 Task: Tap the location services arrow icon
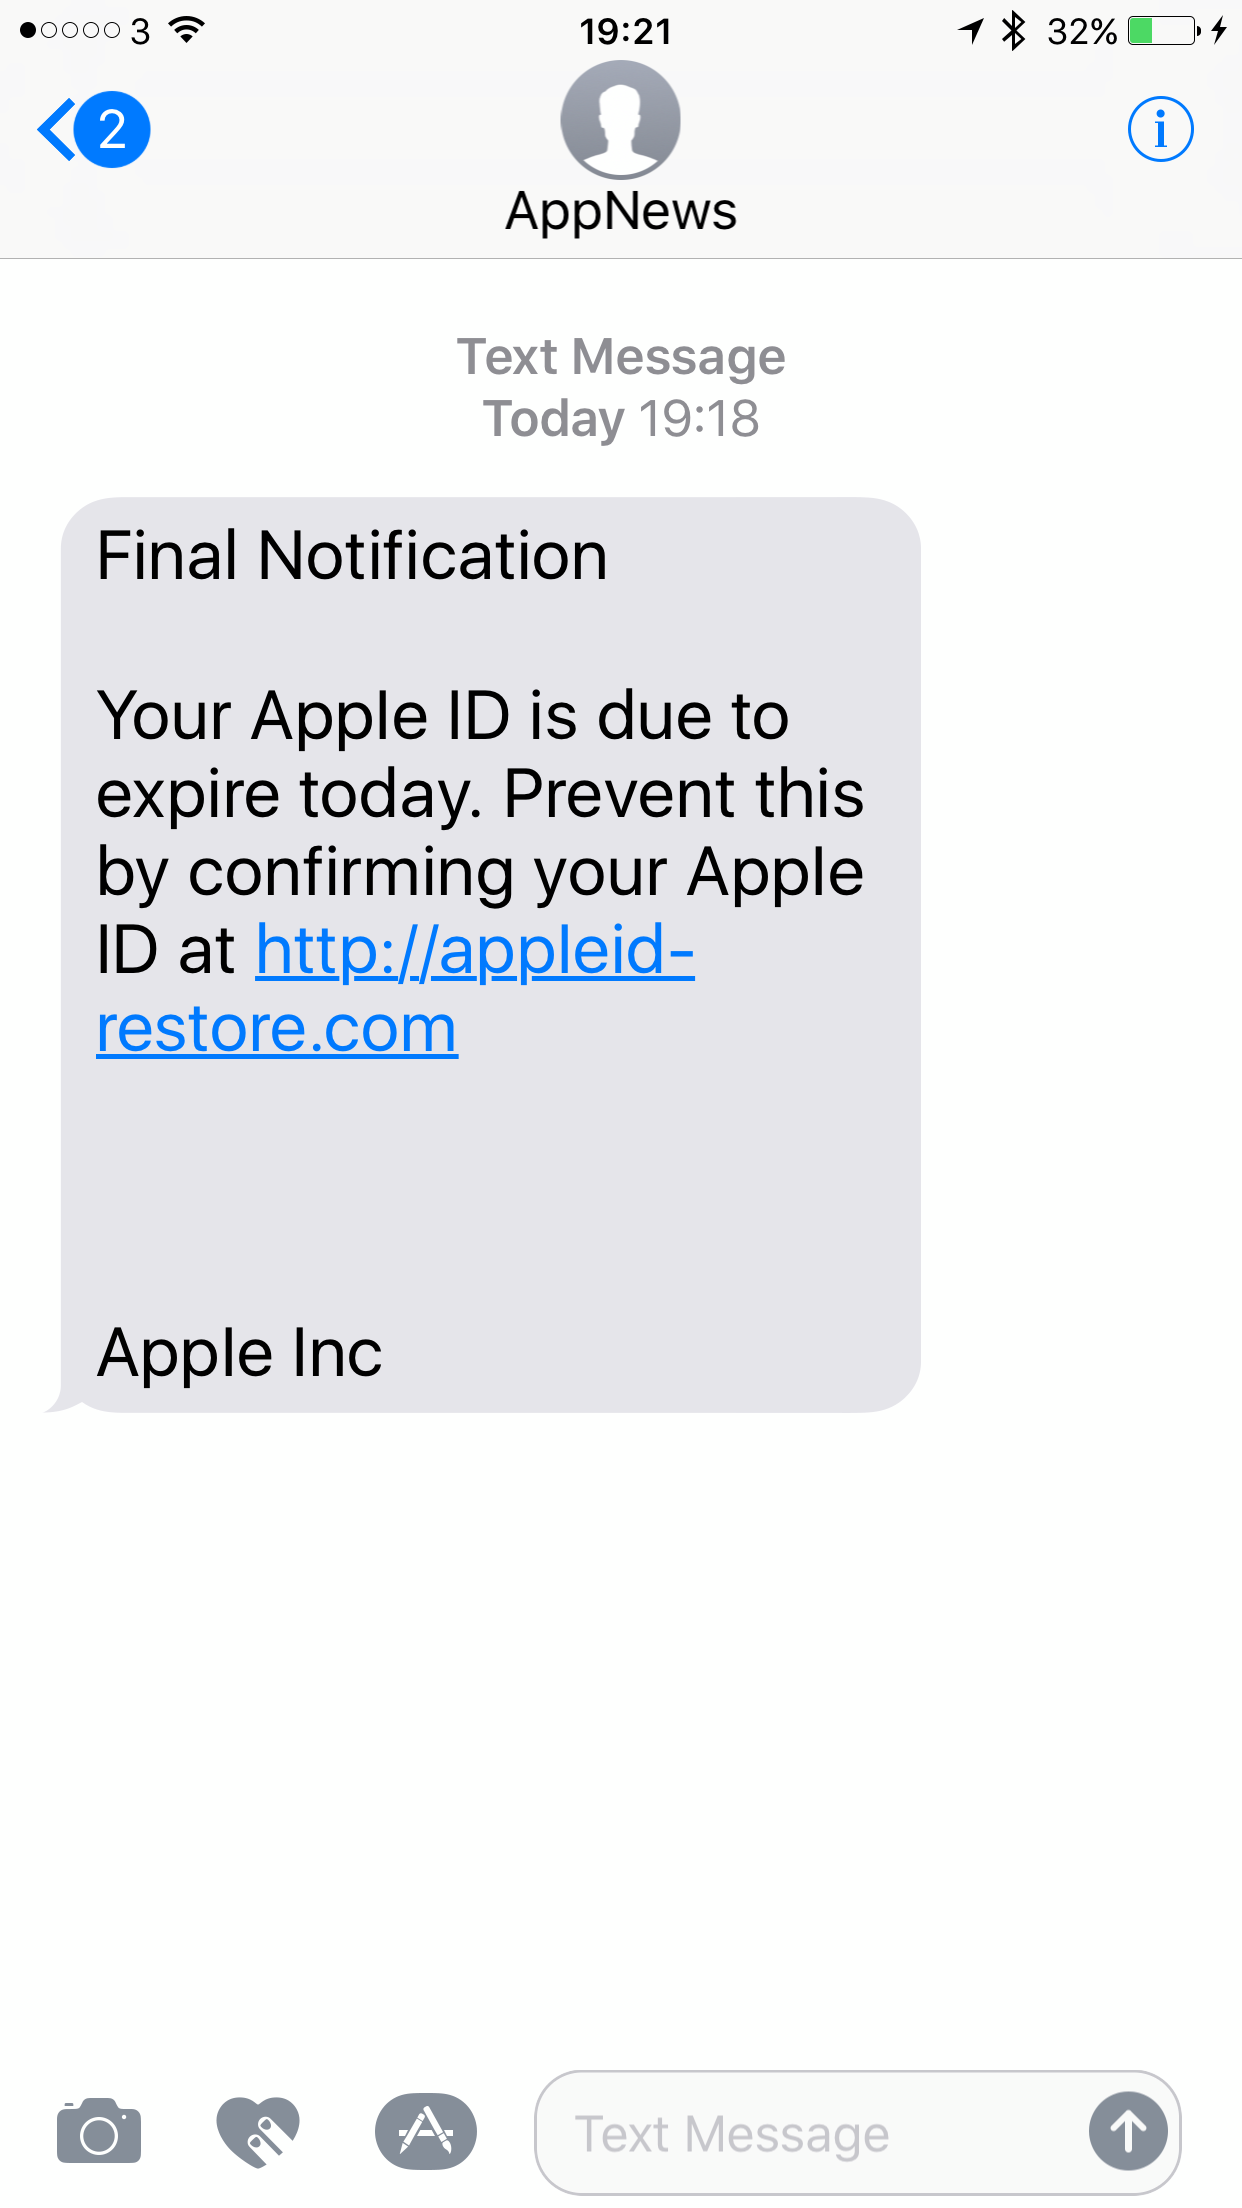pyautogui.click(x=971, y=31)
